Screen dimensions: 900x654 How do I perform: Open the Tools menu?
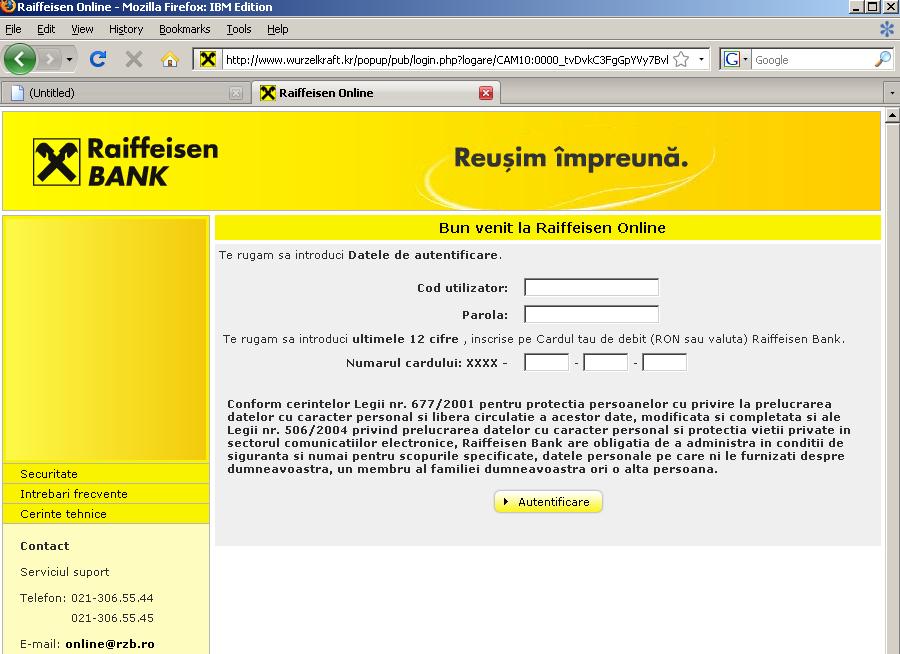[x=239, y=29]
